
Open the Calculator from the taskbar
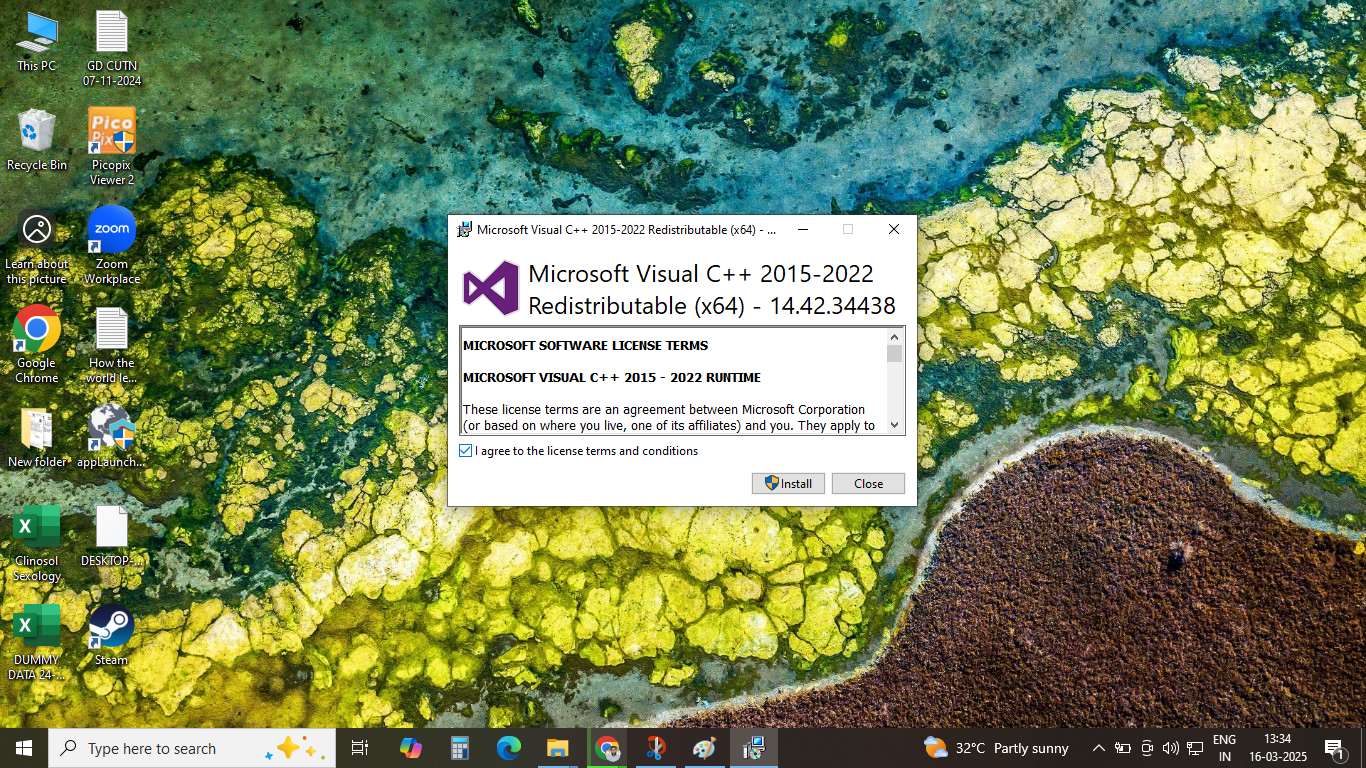tap(460, 748)
